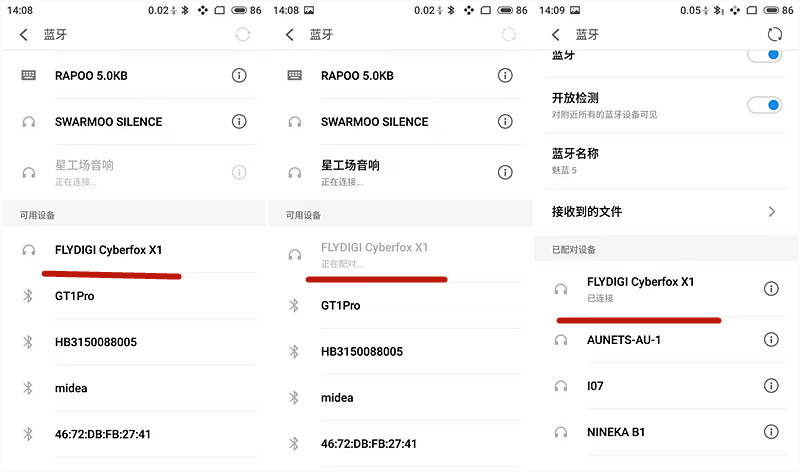Pair with FLYDIGI Cyberfox X1 in the leftmost available list
The width and height of the screenshot is (800, 472).
(134, 250)
